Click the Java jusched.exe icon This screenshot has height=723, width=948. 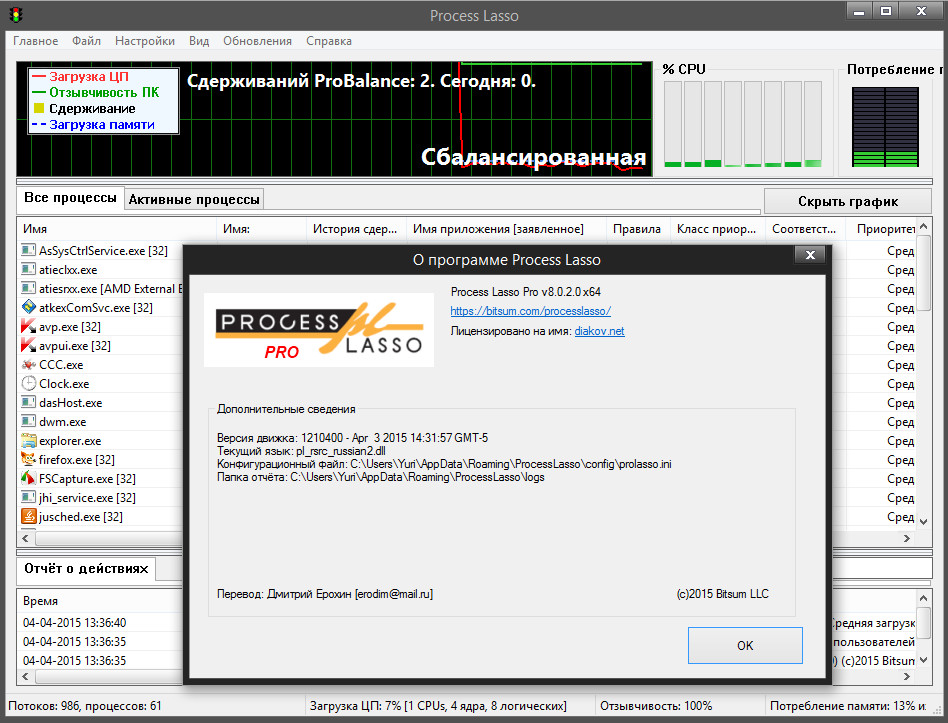[28, 516]
